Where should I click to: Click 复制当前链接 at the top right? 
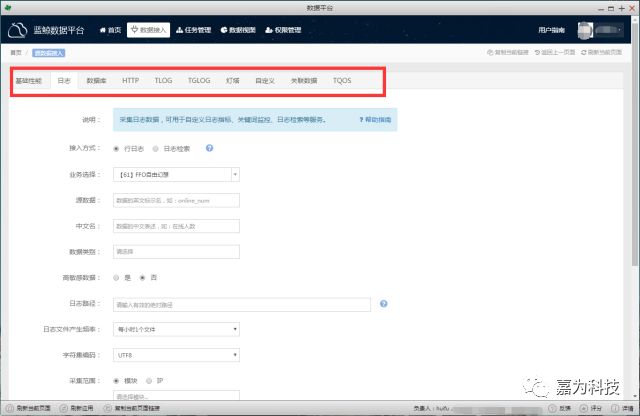(x=508, y=52)
